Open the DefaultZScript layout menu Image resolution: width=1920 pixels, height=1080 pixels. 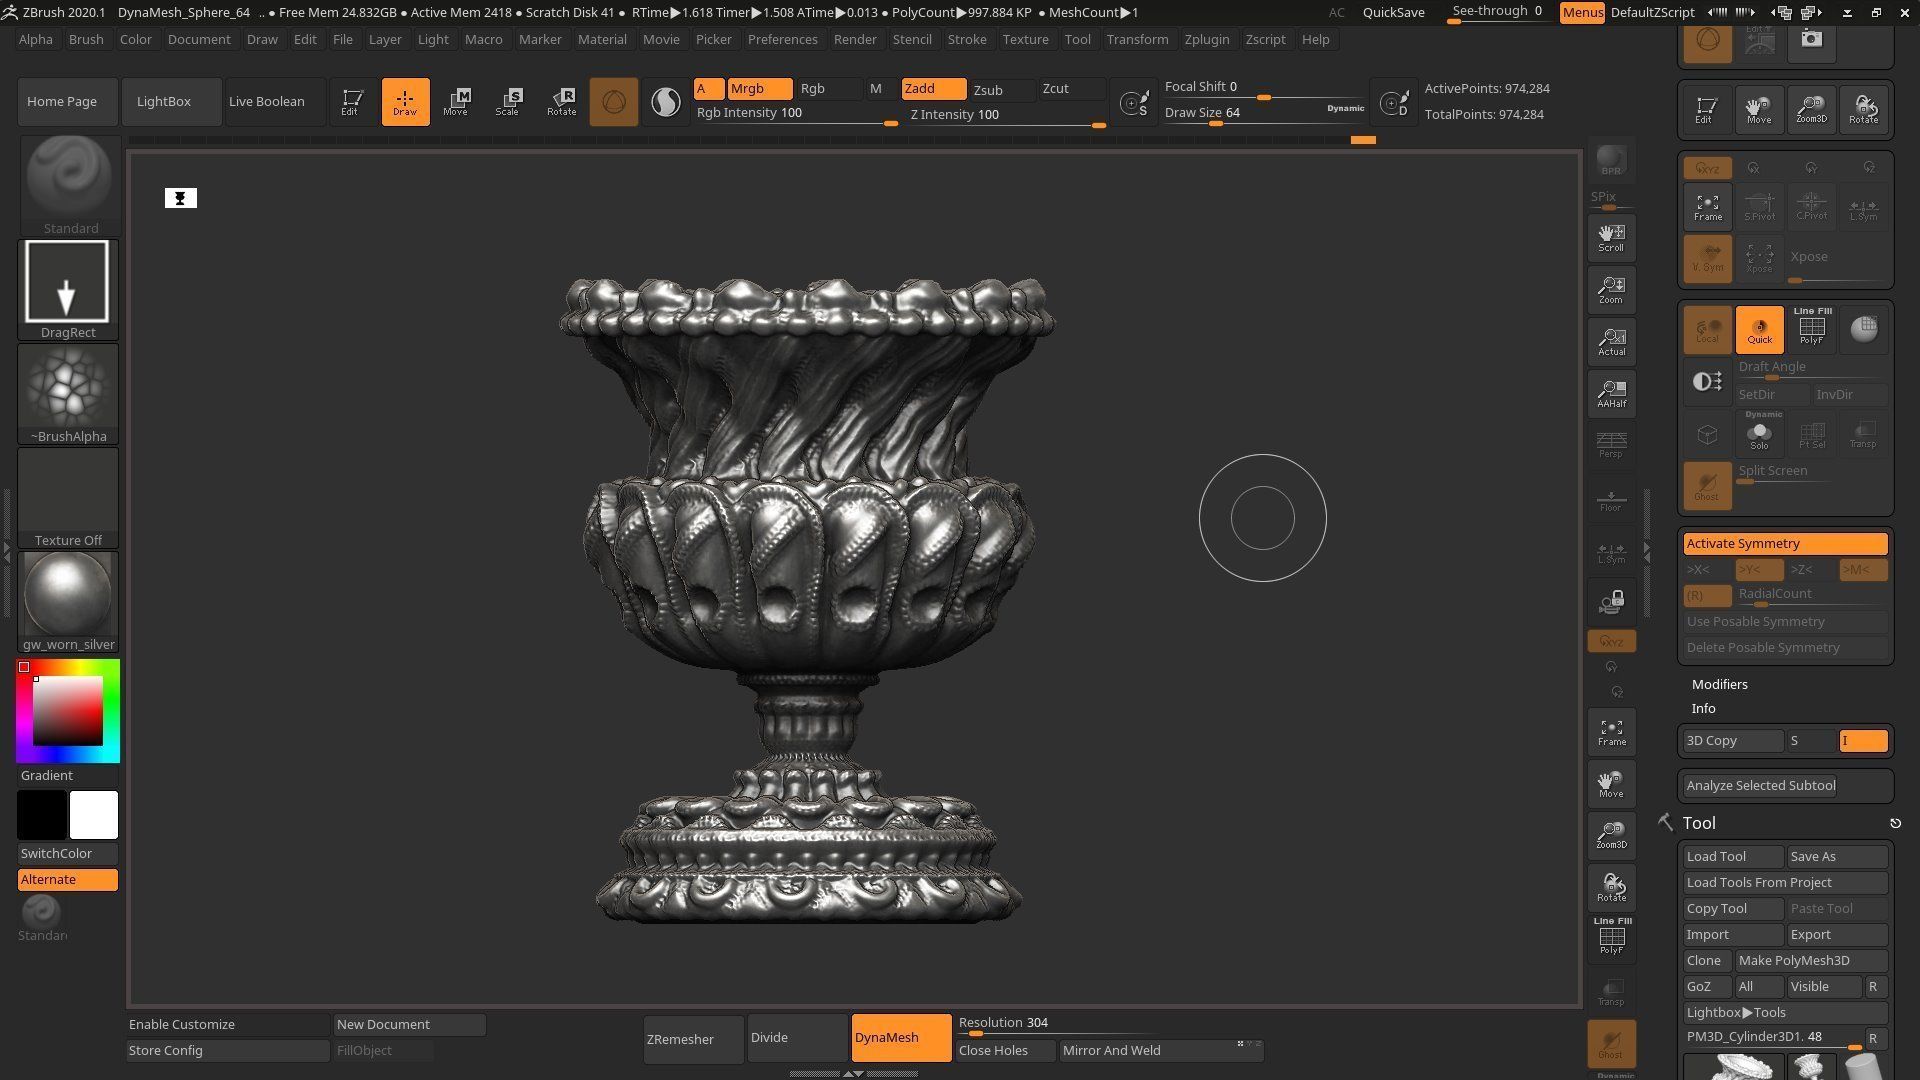[1653, 12]
